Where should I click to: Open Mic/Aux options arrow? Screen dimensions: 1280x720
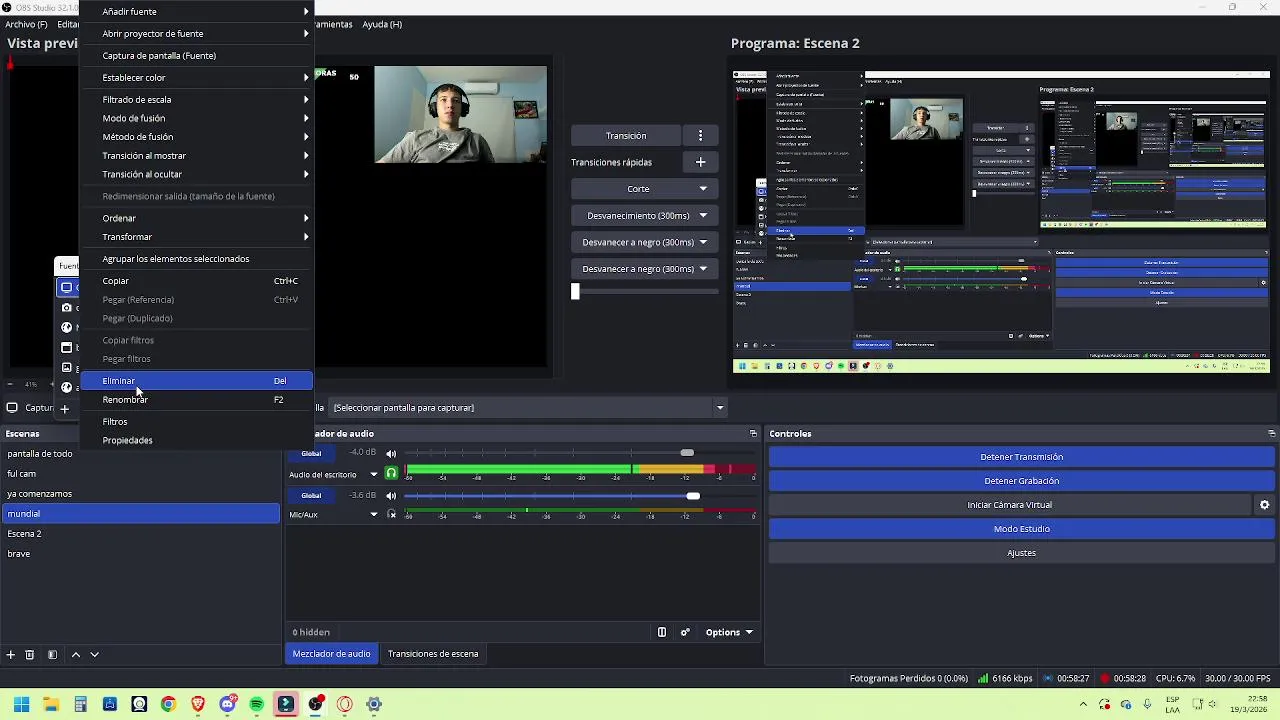coord(374,515)
